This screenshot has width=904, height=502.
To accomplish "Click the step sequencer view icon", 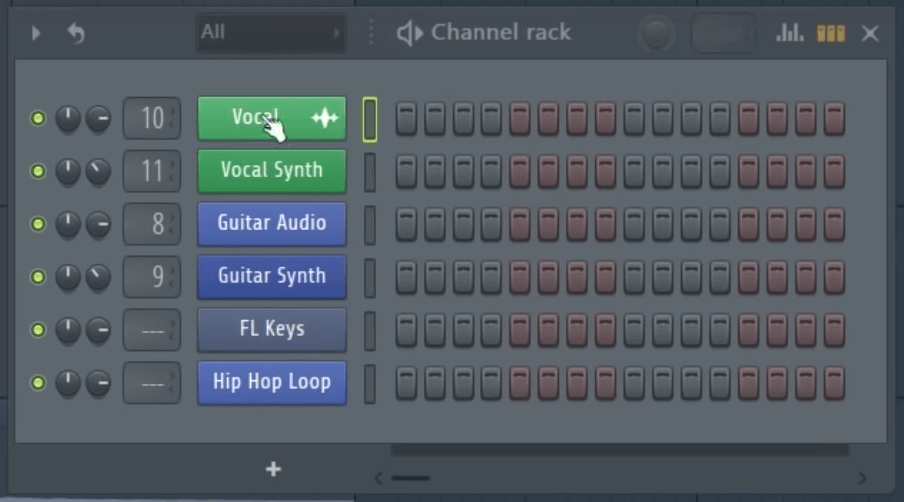I will (830, 33).
